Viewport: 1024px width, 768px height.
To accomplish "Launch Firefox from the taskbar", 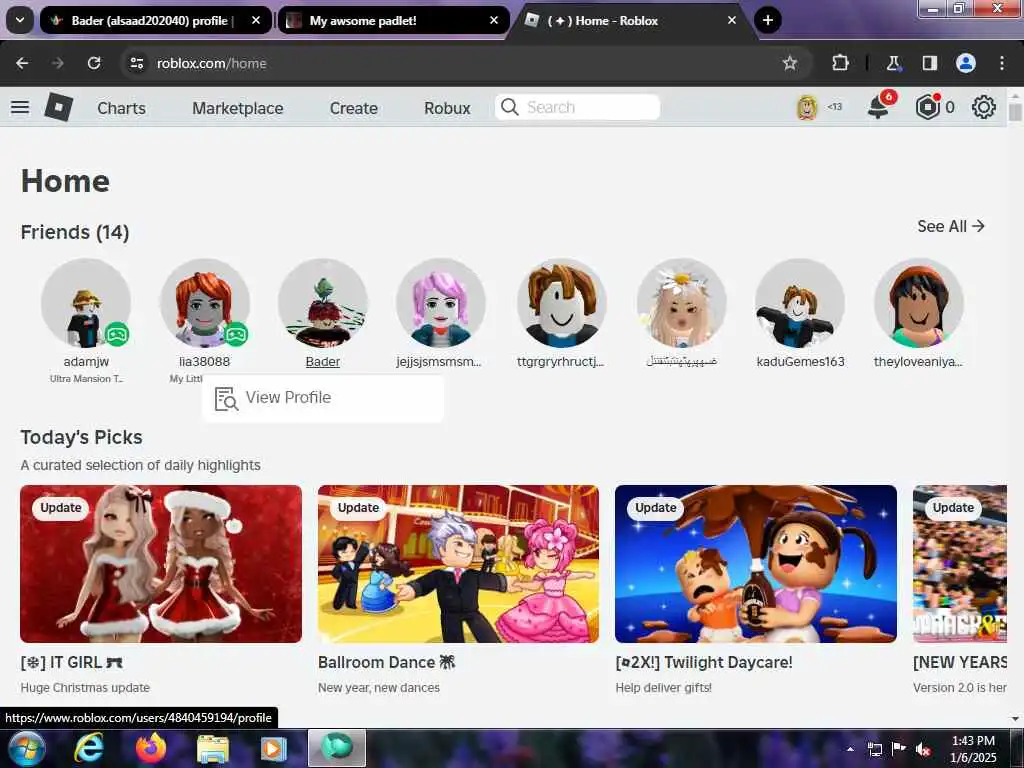I will point(151,748).
